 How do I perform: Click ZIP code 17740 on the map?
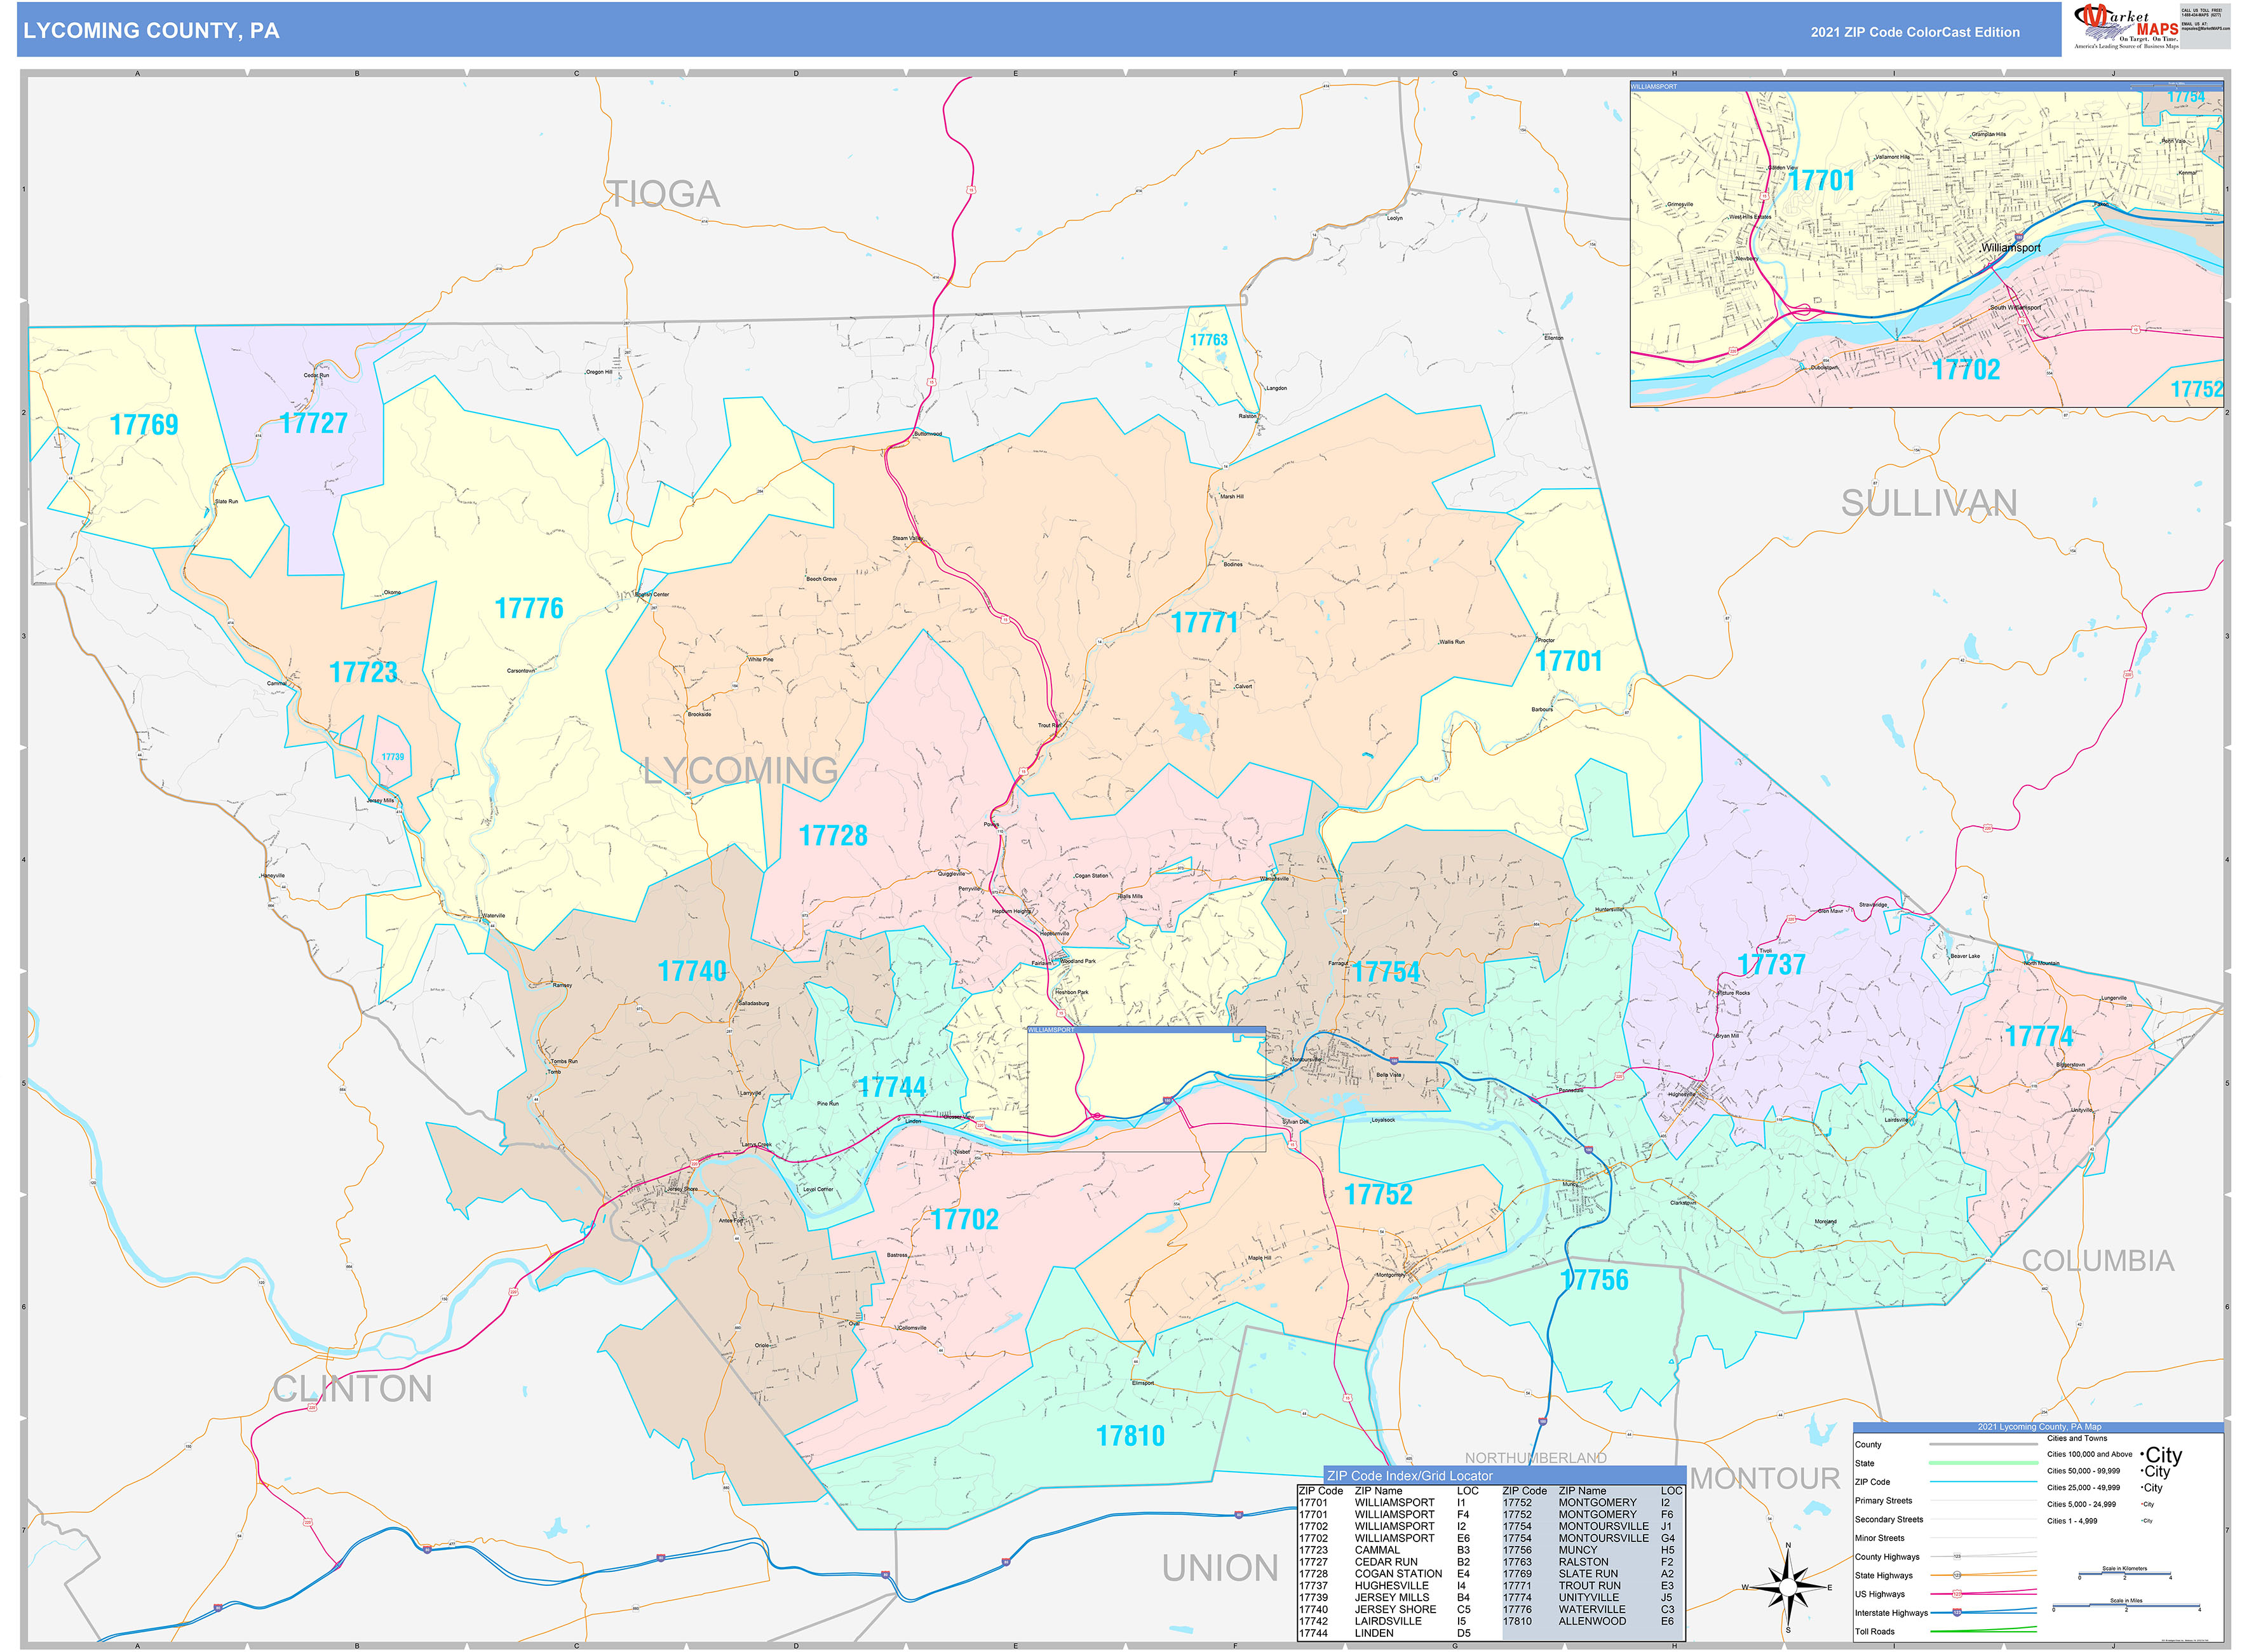pyautogui.click(x=692, y=971)
